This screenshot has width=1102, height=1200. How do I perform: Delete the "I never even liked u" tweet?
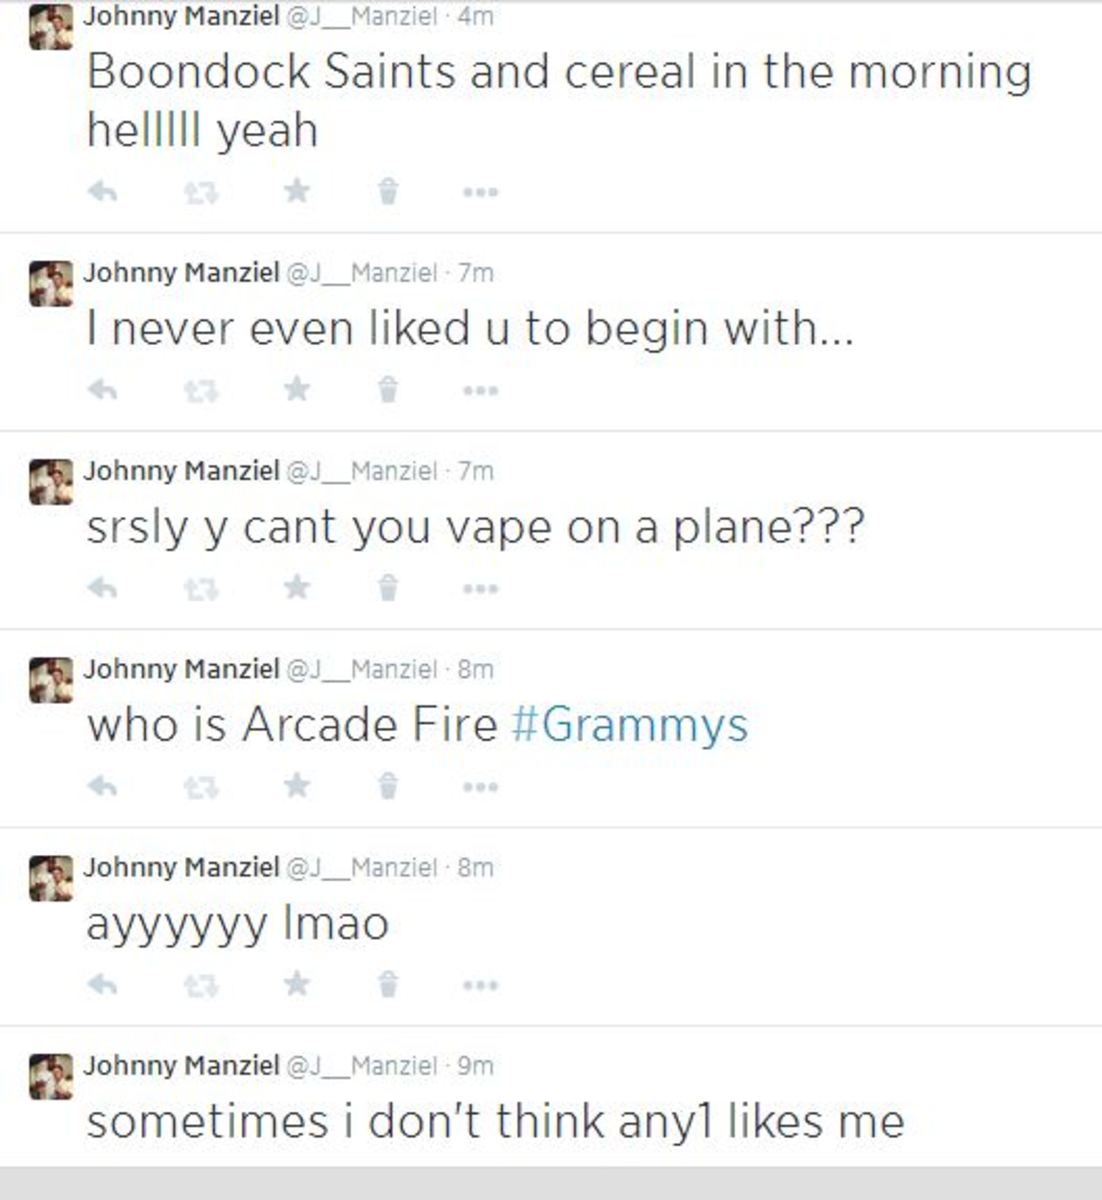(x=388, y=388)
